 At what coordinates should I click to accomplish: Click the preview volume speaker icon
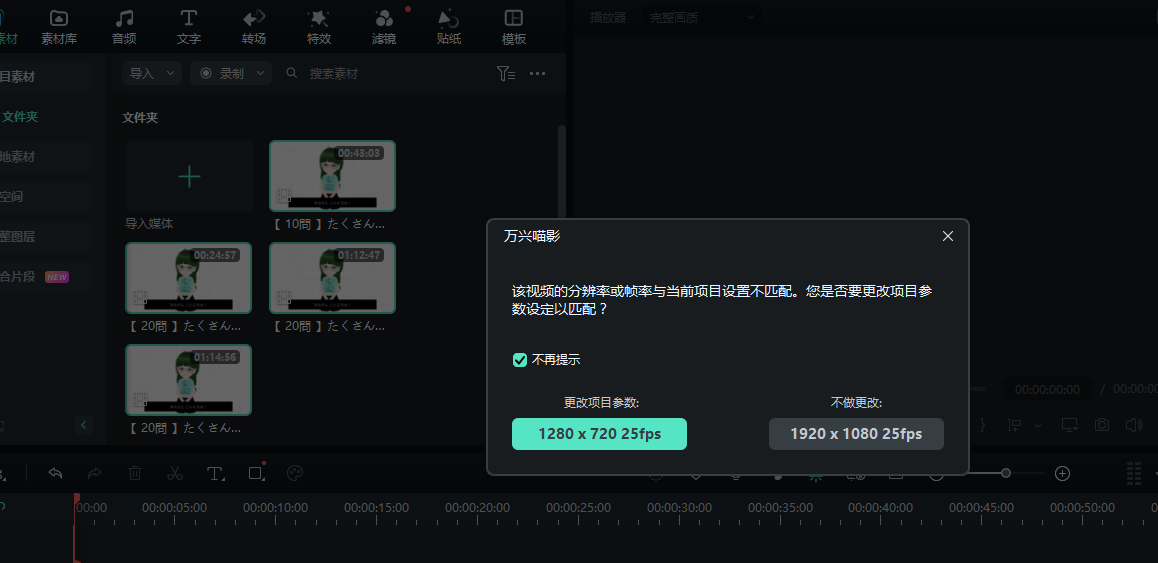1134,425
